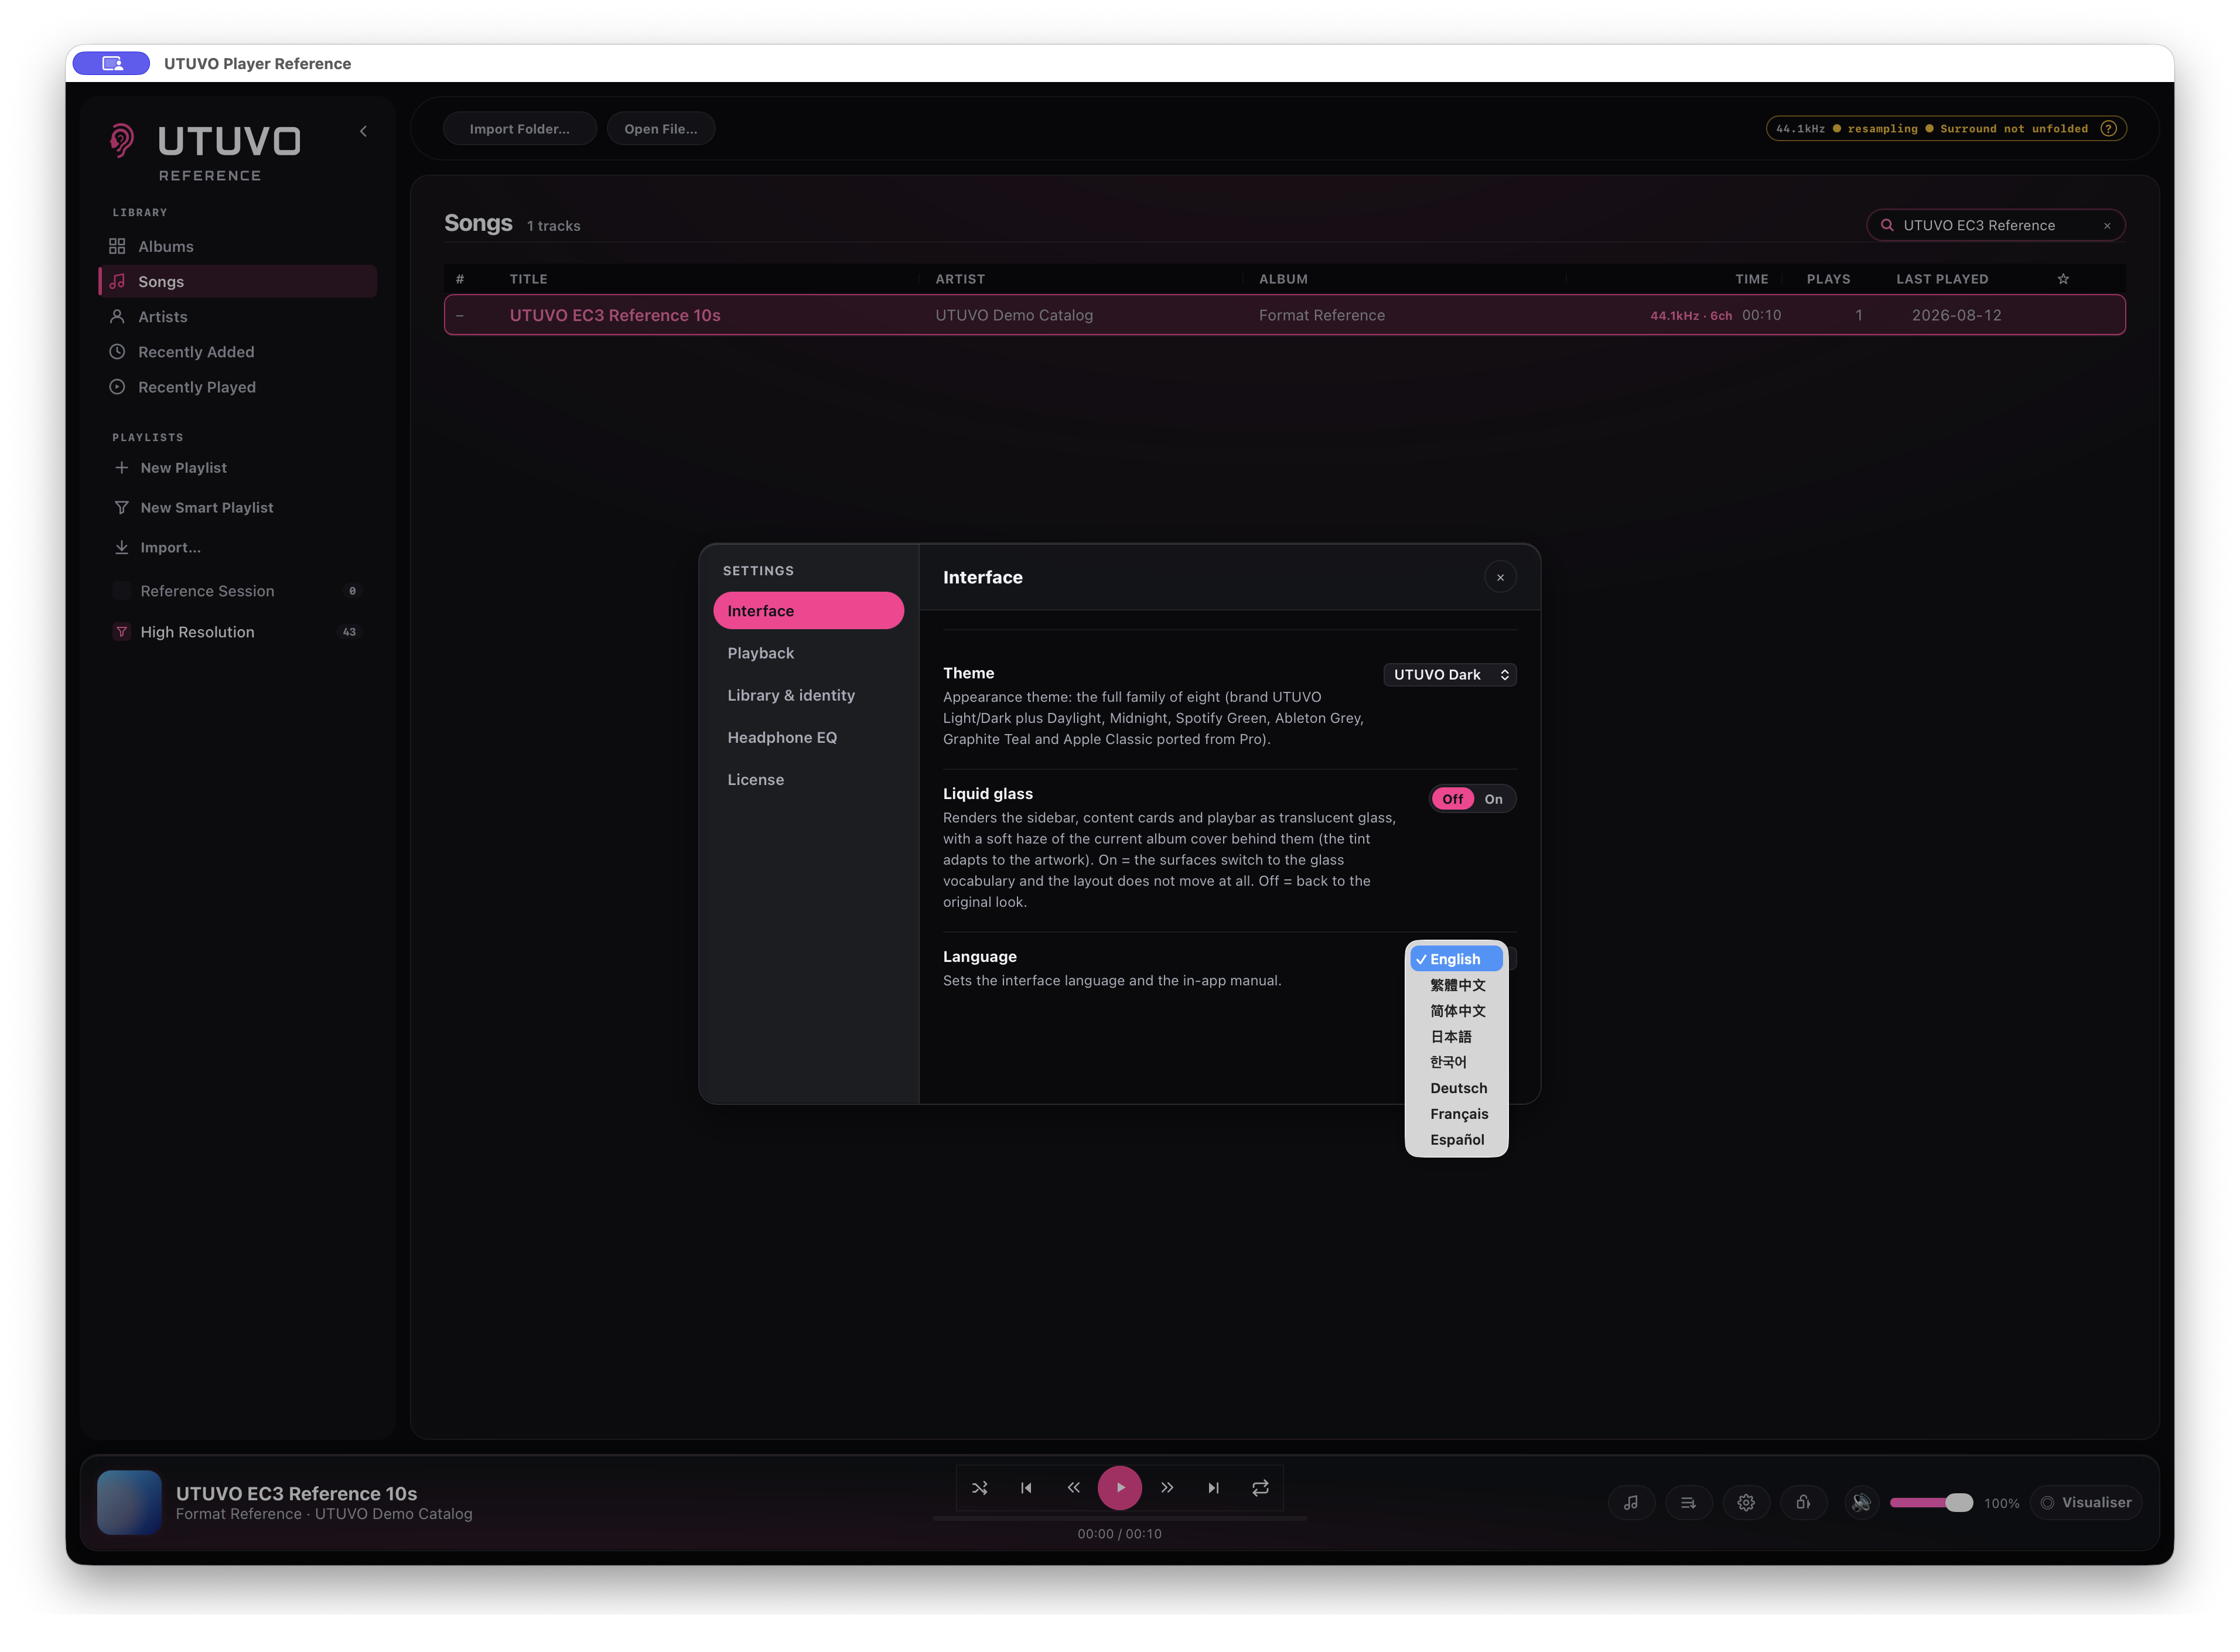
Task: Sort by the TITLE column header
Action: point(528,279)
